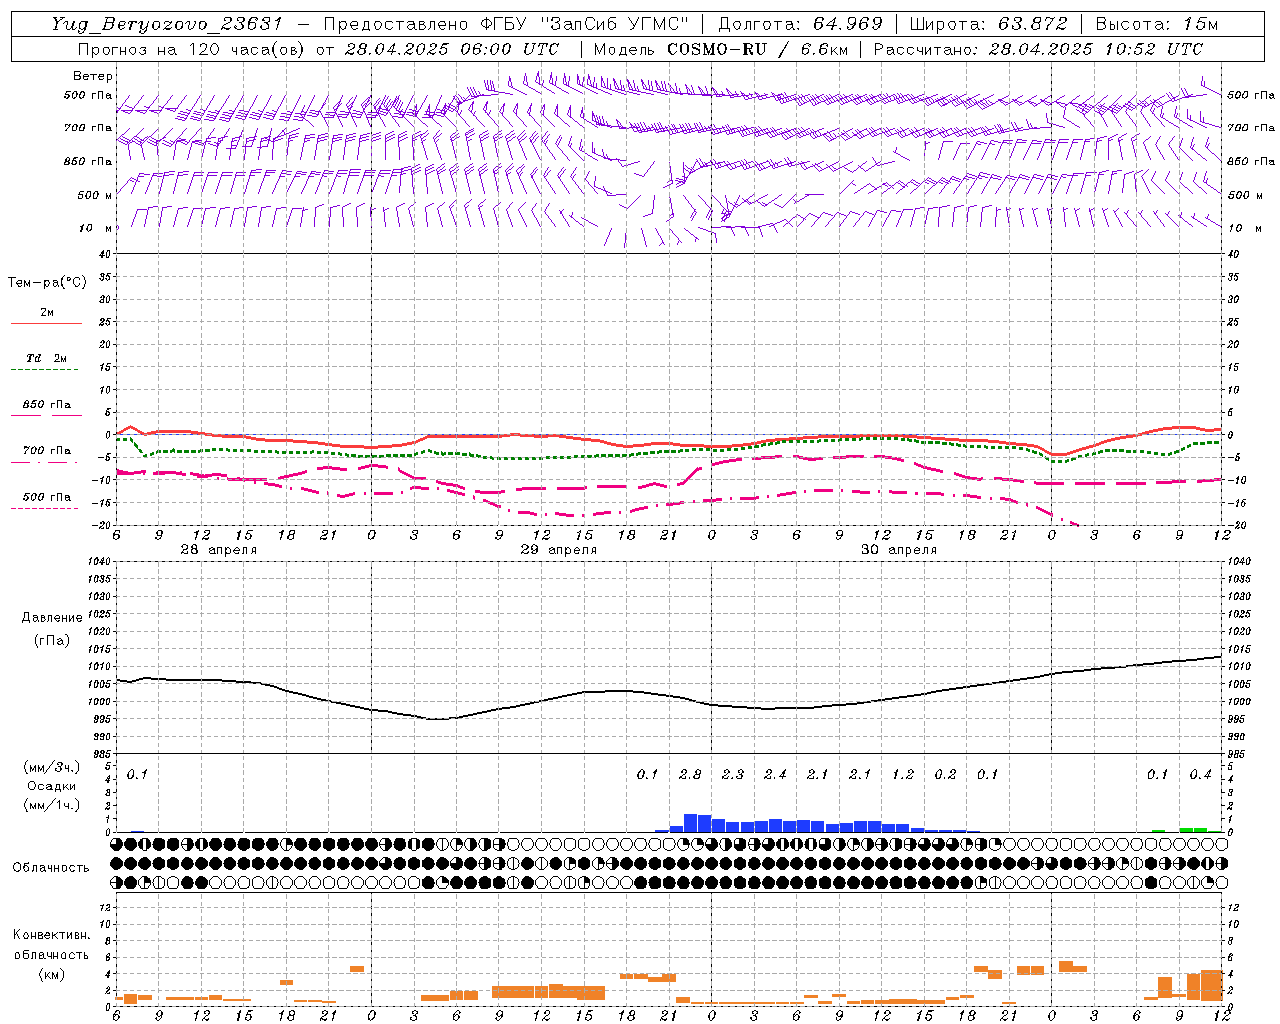Click the Td 2м dew point legend entry
Screen dimensions: 1280x1024
(46, 361)
